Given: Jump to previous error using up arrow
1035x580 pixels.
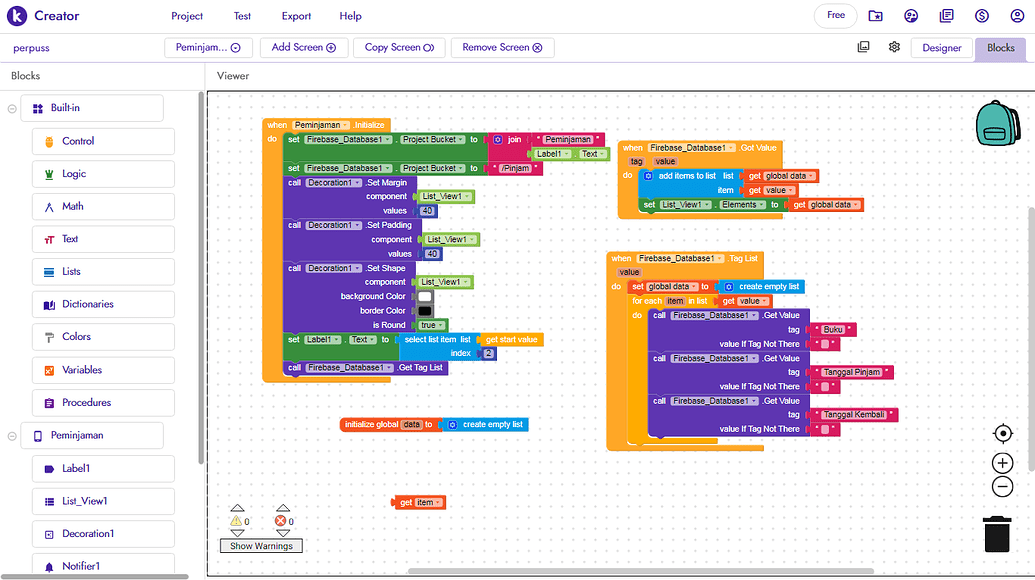Looking at the screenshot, I should click(x=283, y=508).
